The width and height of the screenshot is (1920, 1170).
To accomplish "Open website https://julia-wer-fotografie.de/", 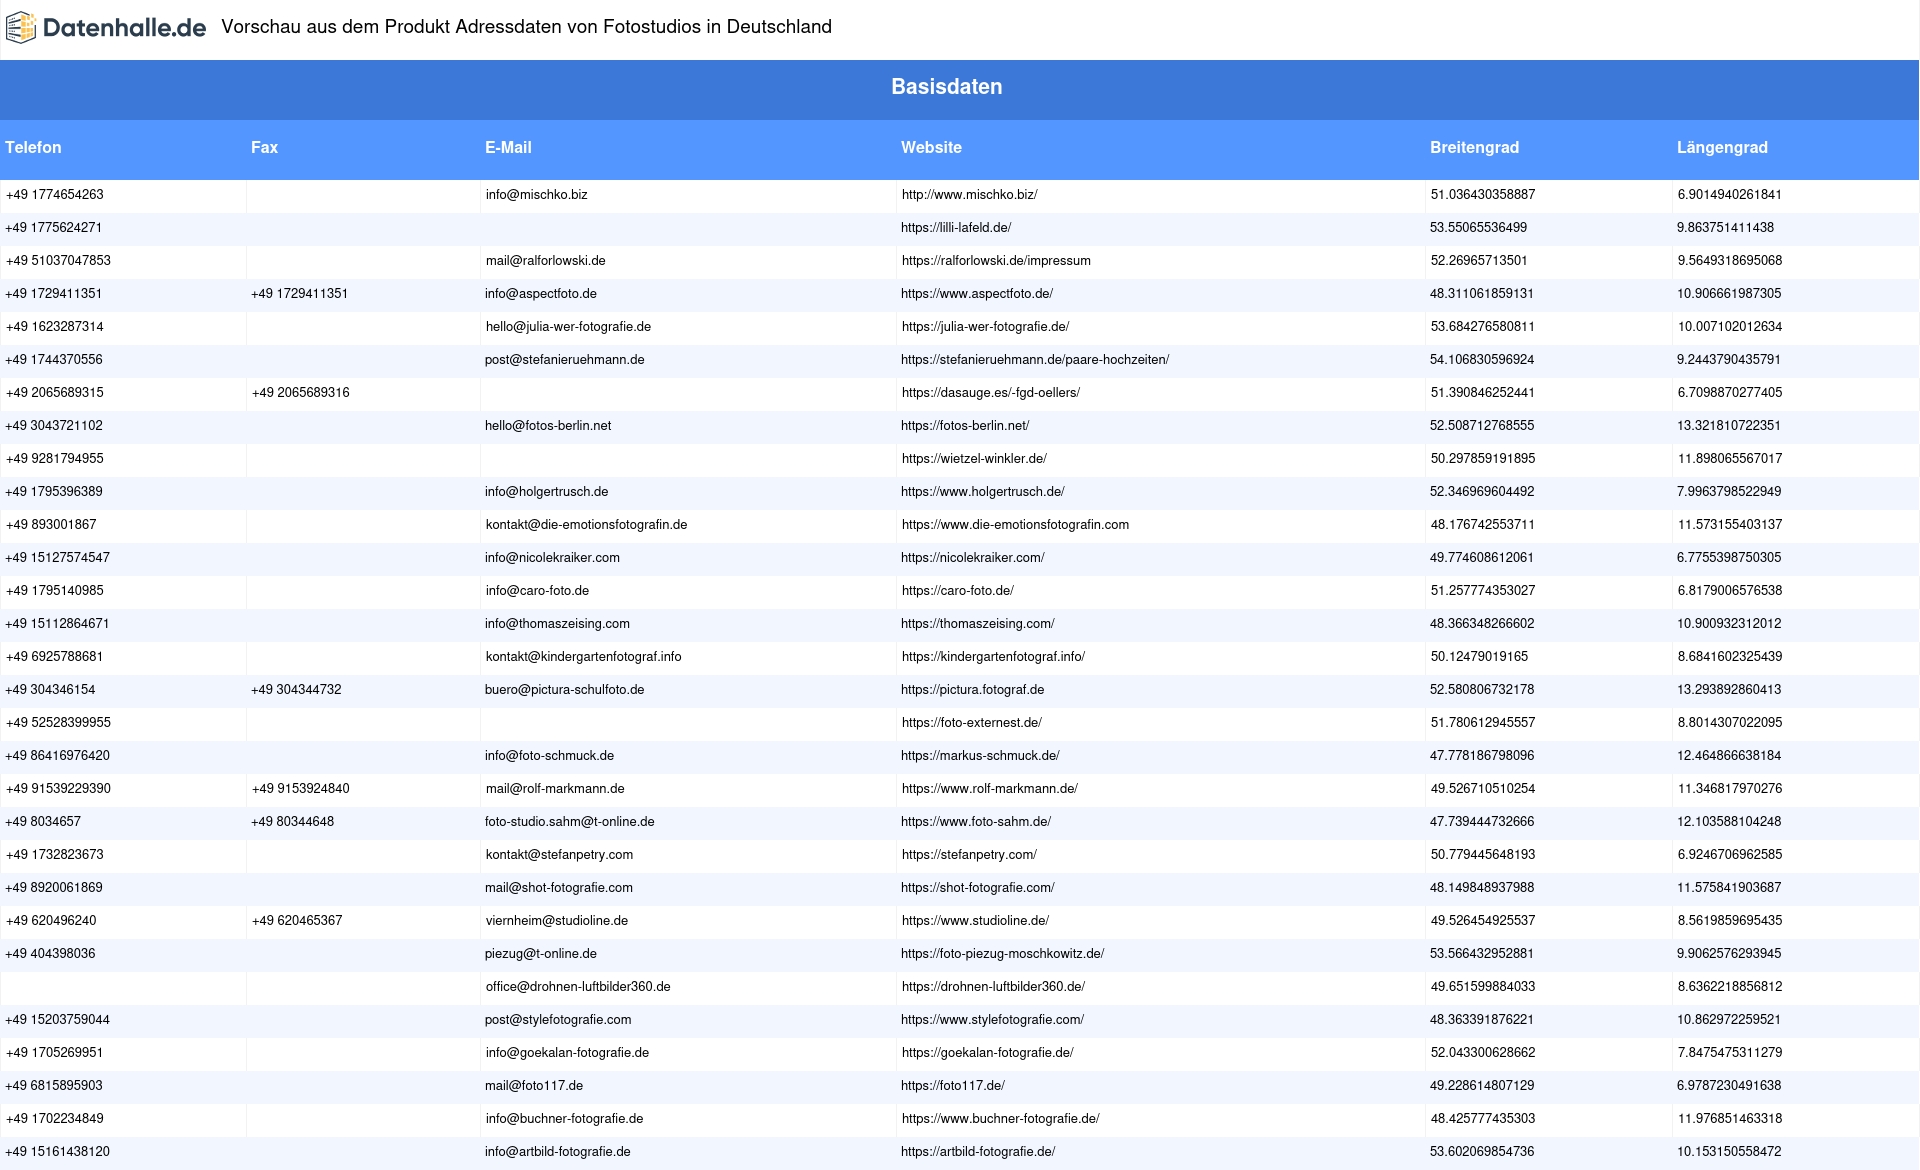I will tap(985, 327).
